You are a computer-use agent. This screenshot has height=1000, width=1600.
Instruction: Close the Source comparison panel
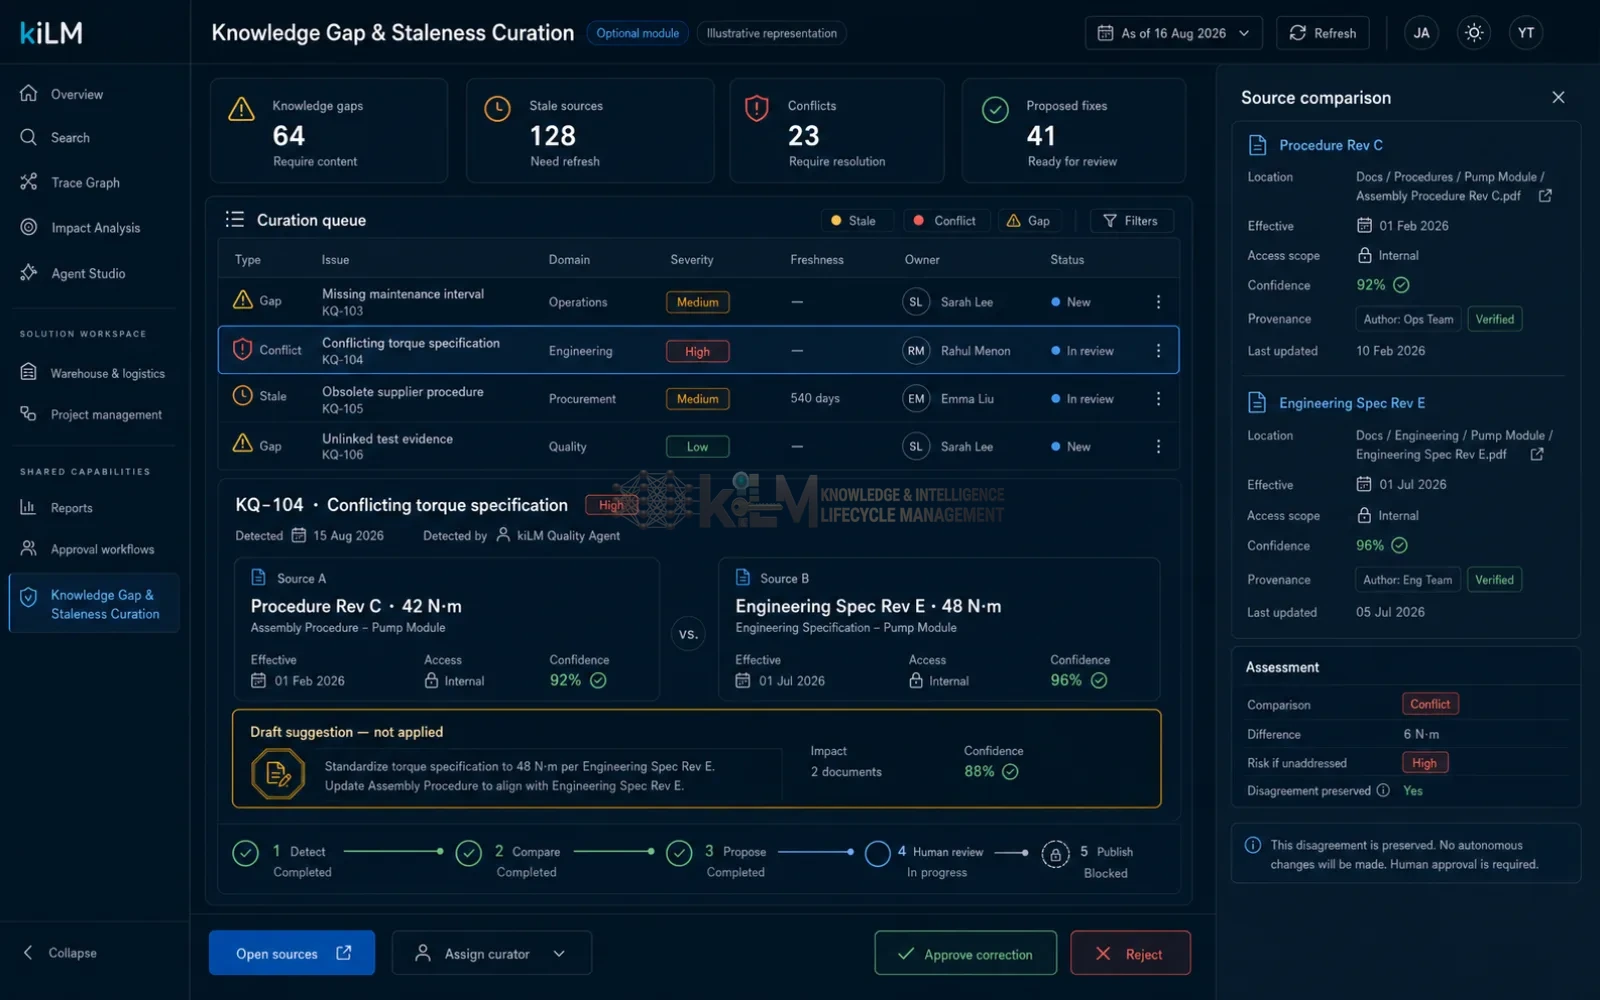click(1558, 97)
